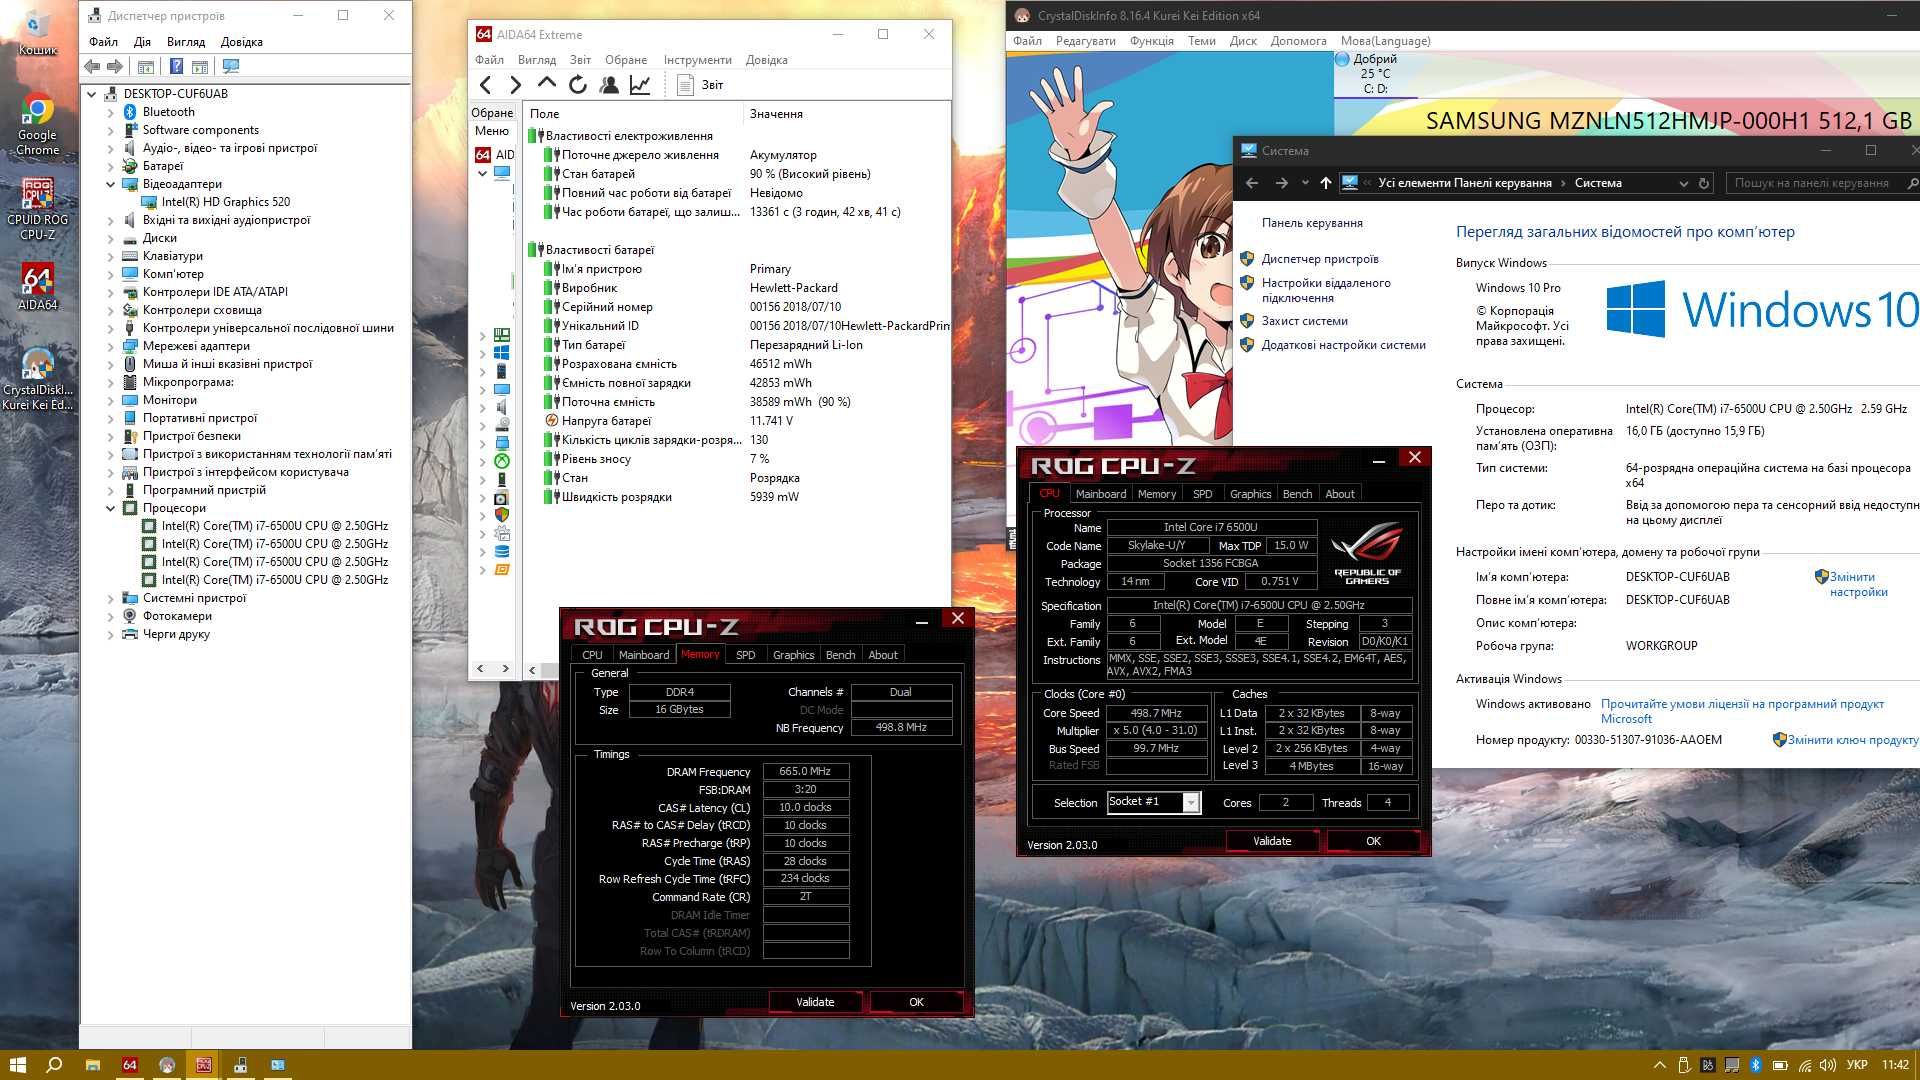Screen dimensions: 1920x1080
Task: Switch to Graphics tab in CPU-Z memory window
Action: pos(793,655)
